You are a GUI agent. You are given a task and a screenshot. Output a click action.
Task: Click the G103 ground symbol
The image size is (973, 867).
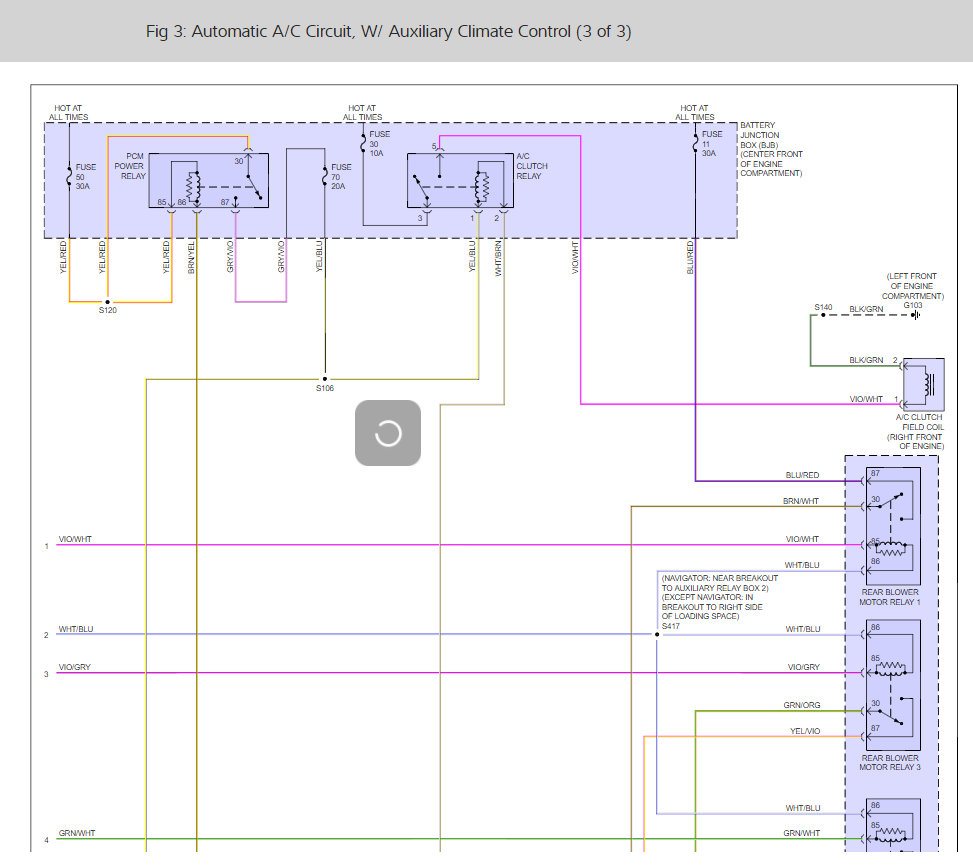pyautogui.click(x=915, y=315)
